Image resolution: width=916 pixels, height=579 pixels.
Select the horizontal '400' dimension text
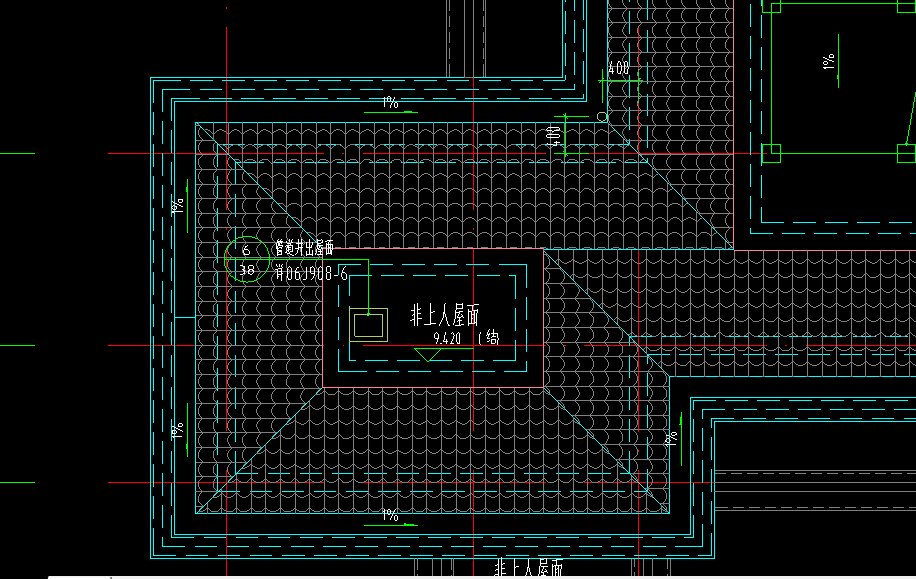(619, 68)
